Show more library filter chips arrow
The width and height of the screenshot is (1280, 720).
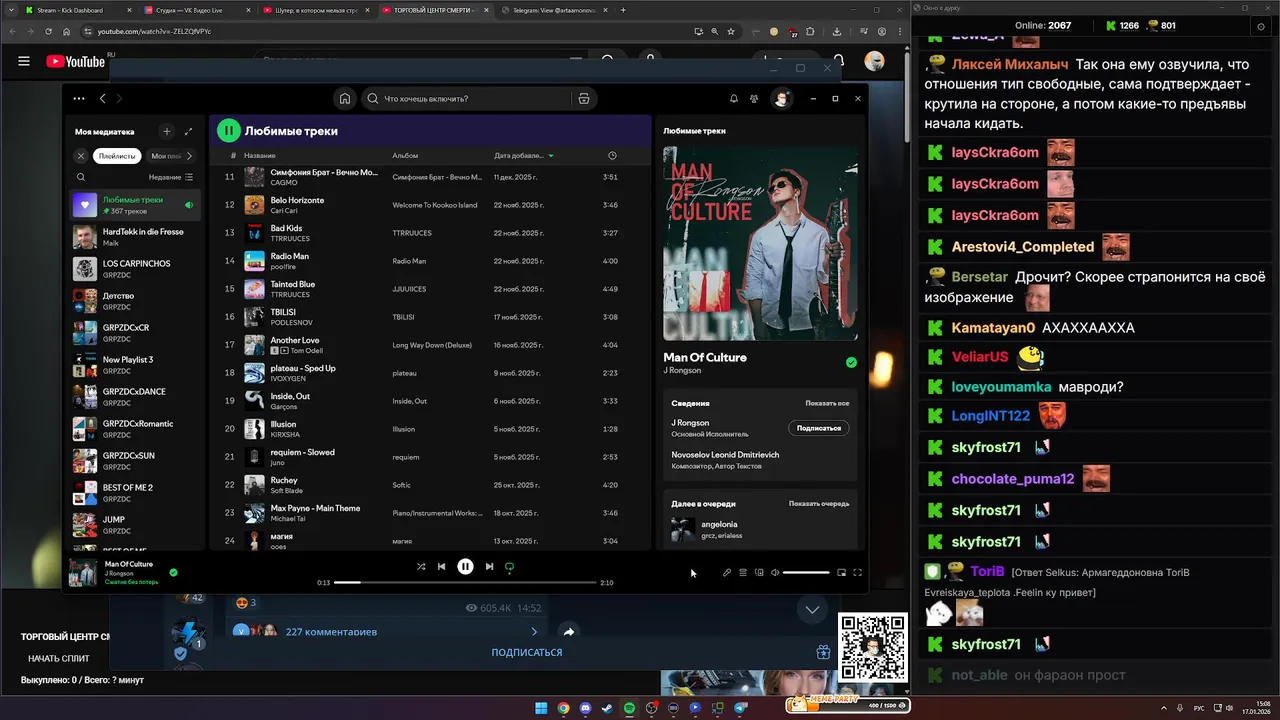tap(189, 156)
